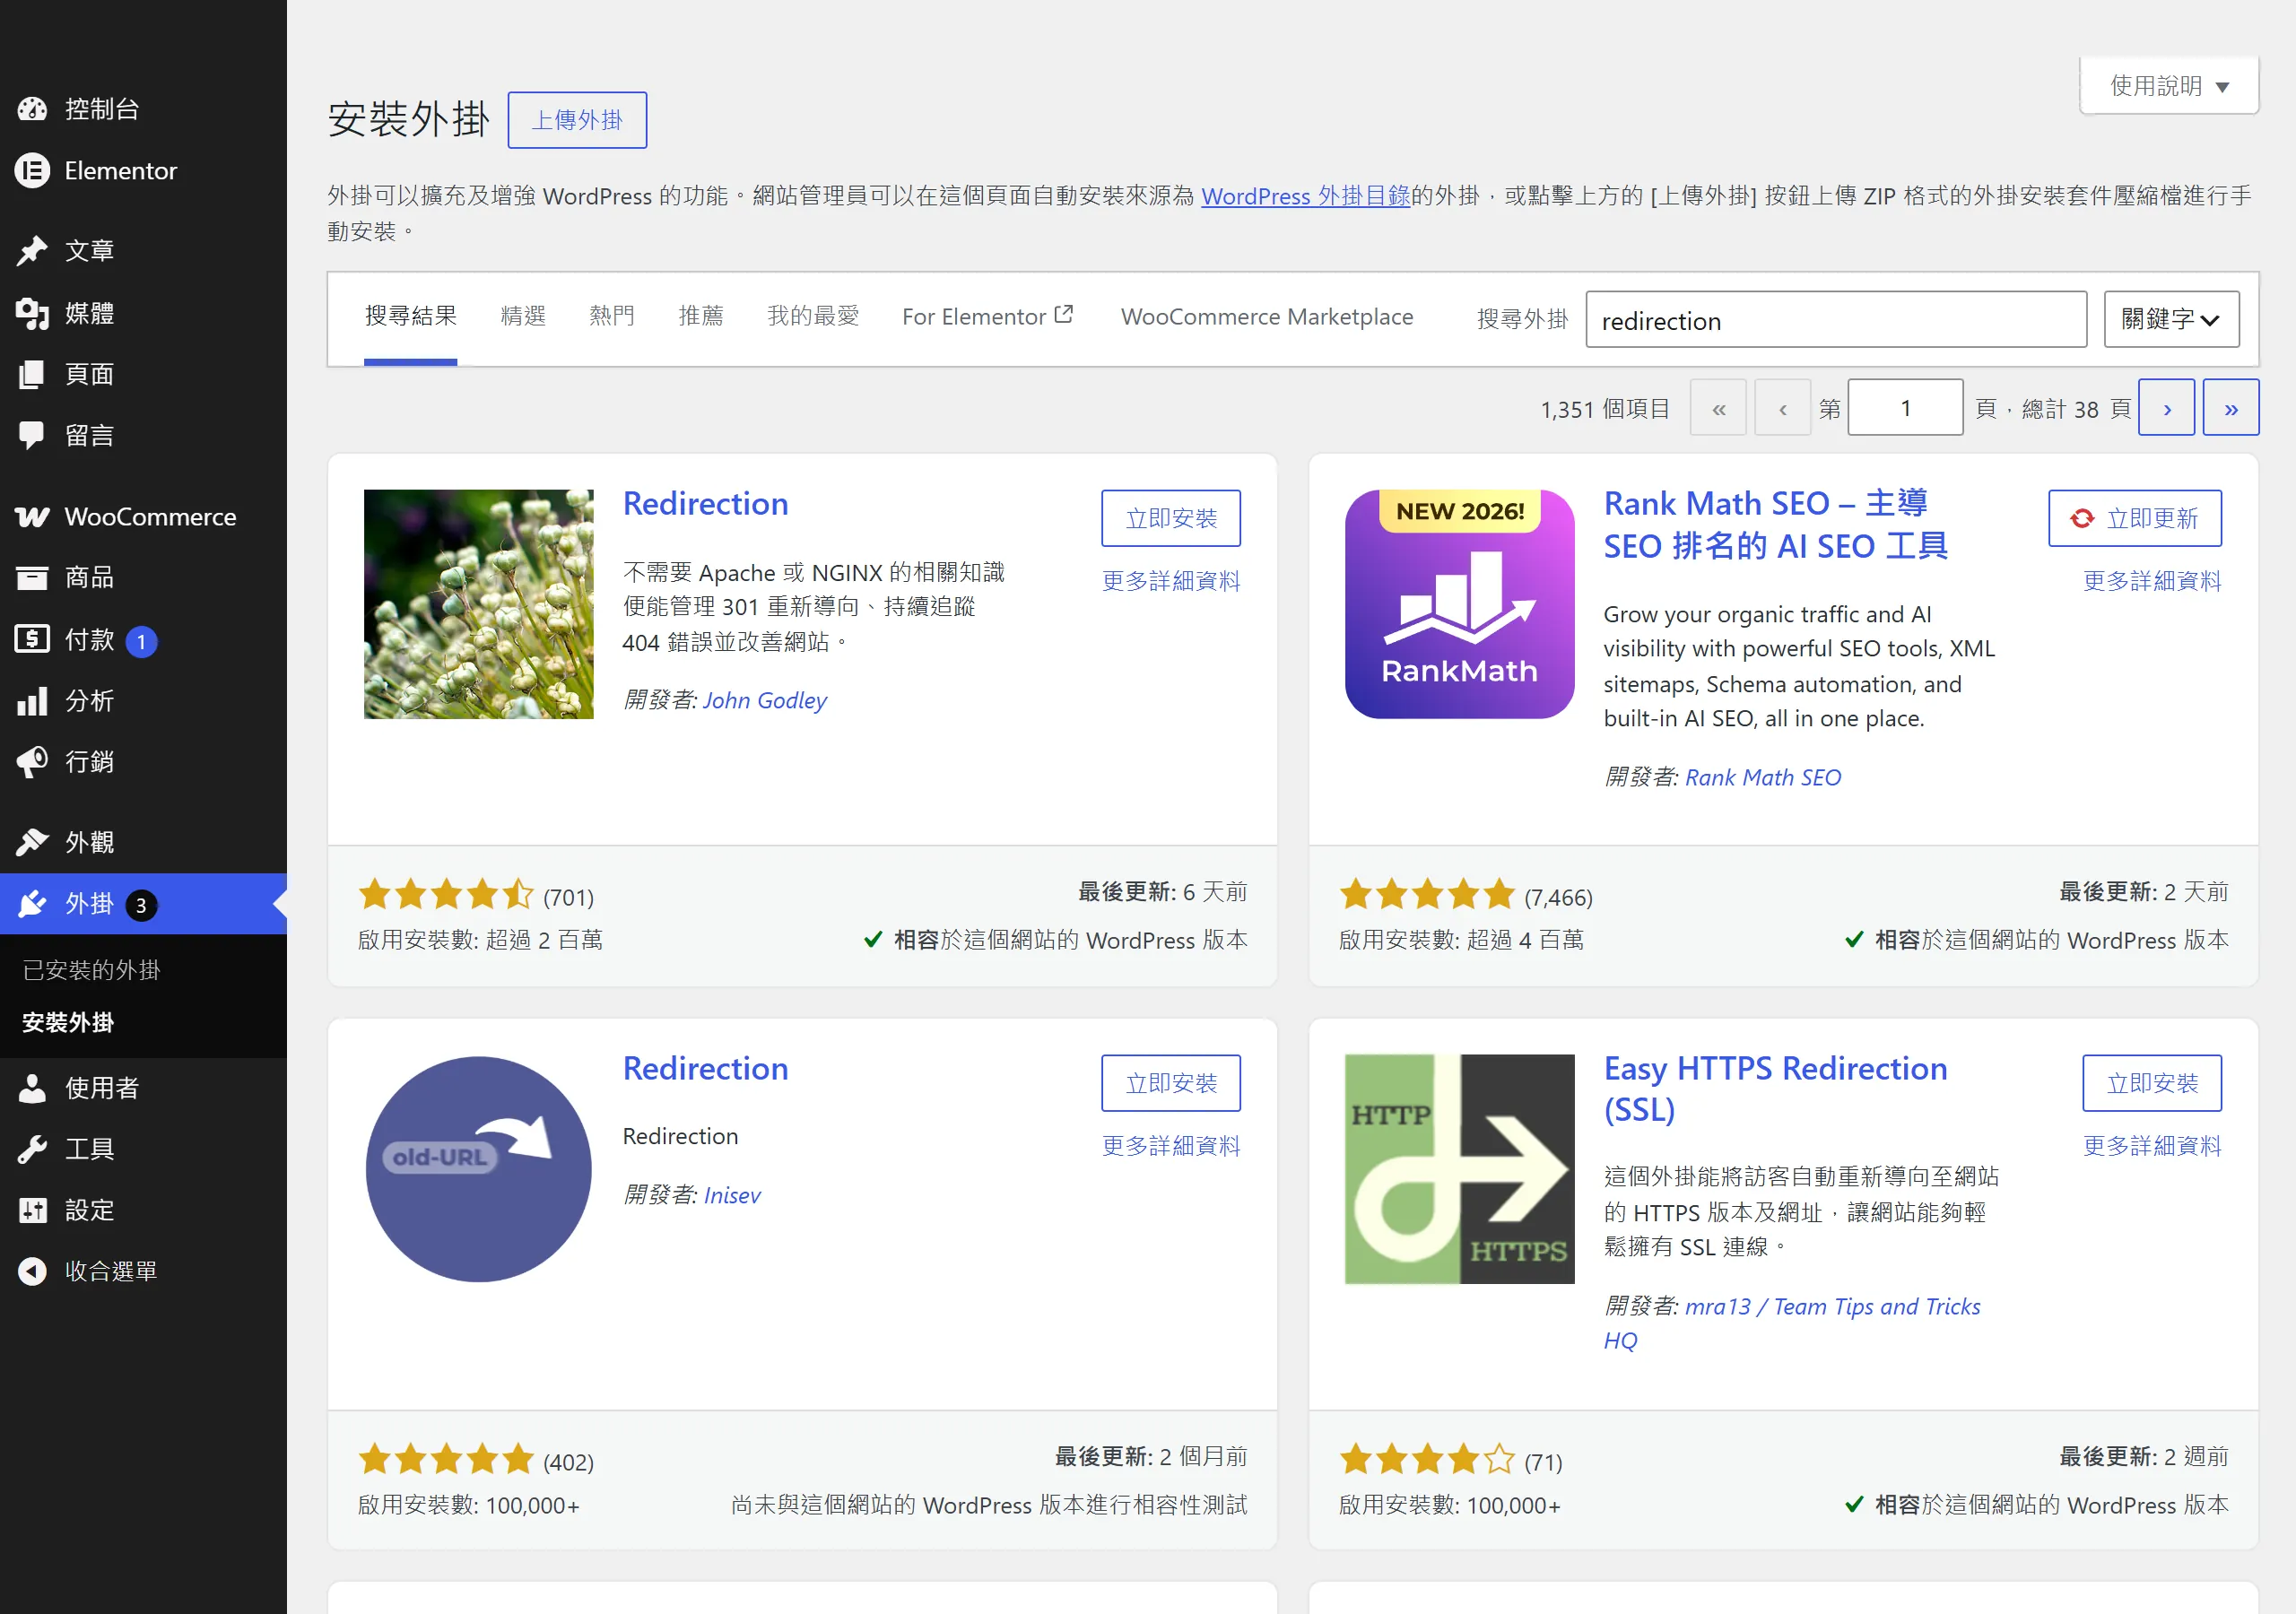The height and width of the screenshot is (1614, 2296).
Task: Click the 工具 wrench icon
Action: (x=32, y=1149)
